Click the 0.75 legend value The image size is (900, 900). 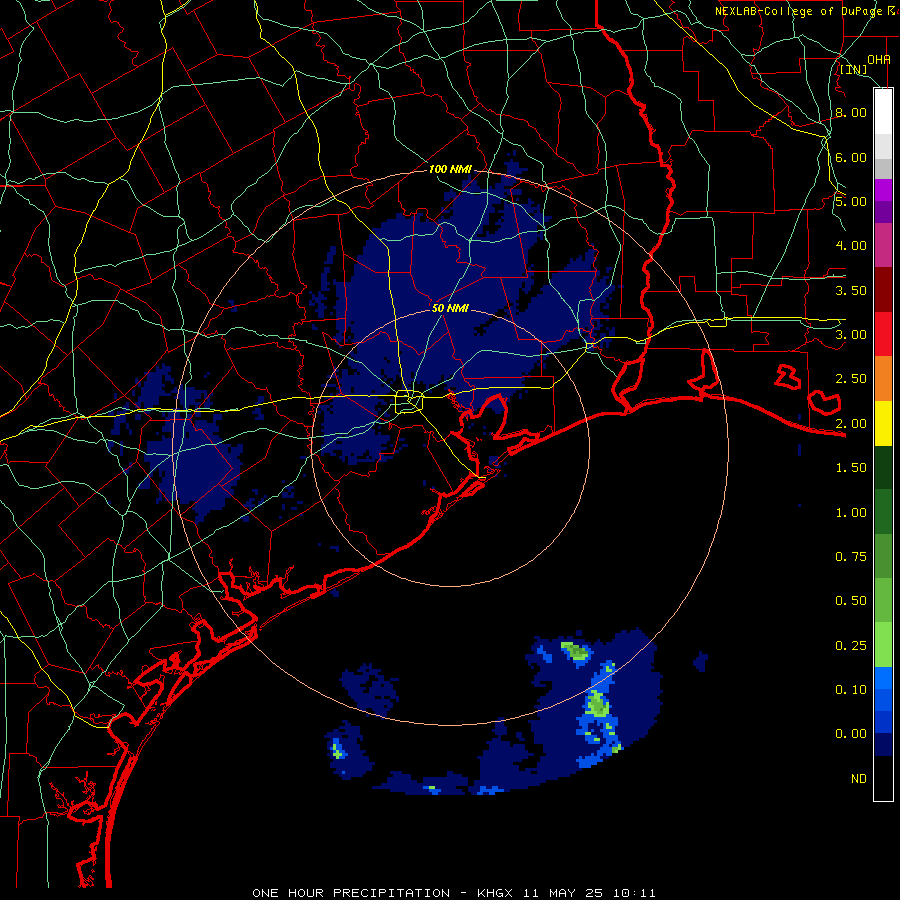tap(851, 557)
